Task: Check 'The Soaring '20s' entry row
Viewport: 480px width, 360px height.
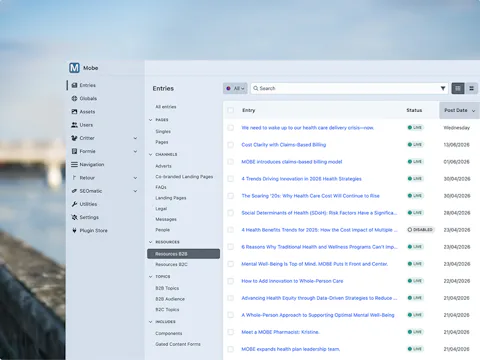Action: point(230,196)
